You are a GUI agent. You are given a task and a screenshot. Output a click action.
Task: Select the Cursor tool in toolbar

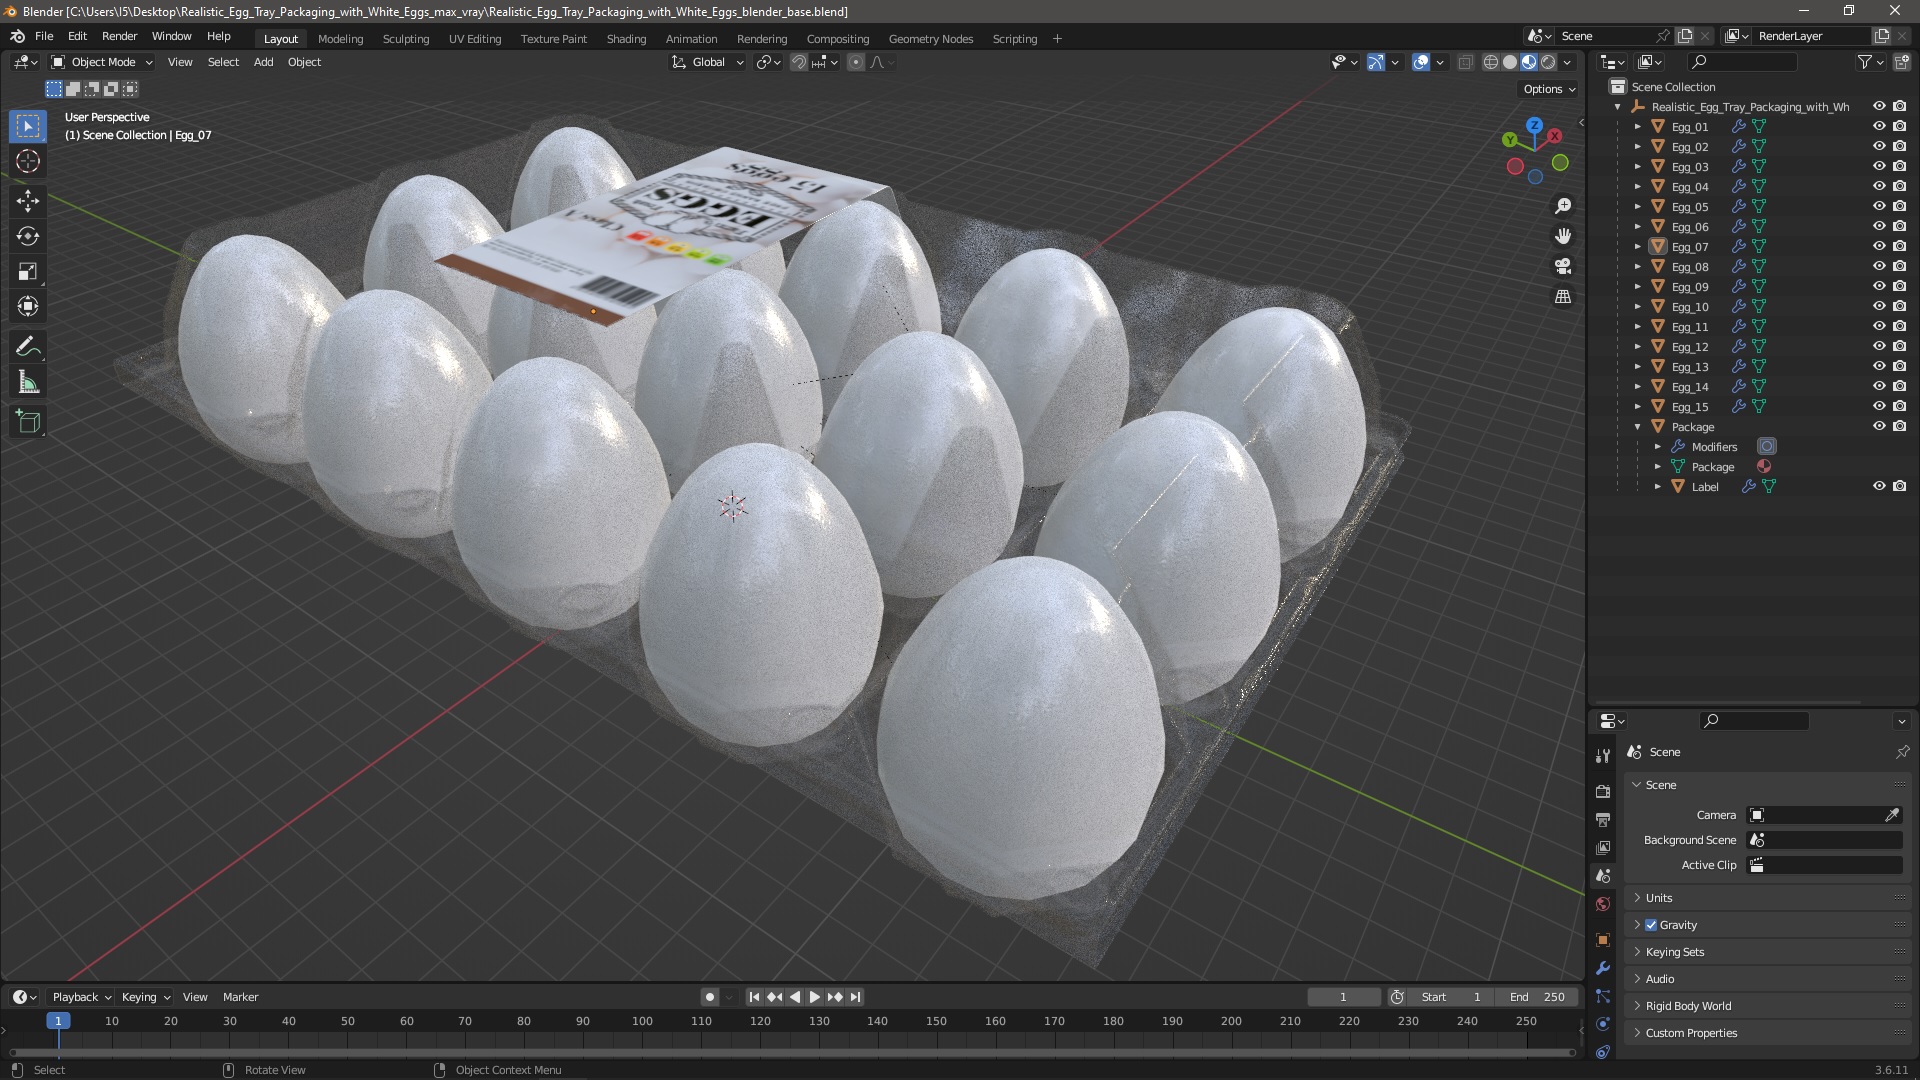click(28, 161)
